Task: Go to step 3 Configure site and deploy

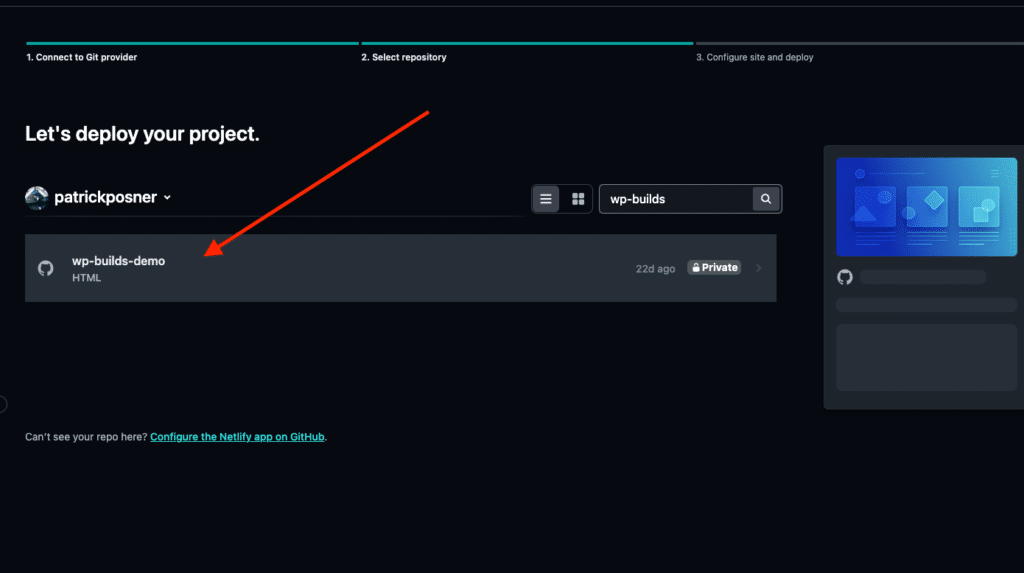Action: pos(754,57)
